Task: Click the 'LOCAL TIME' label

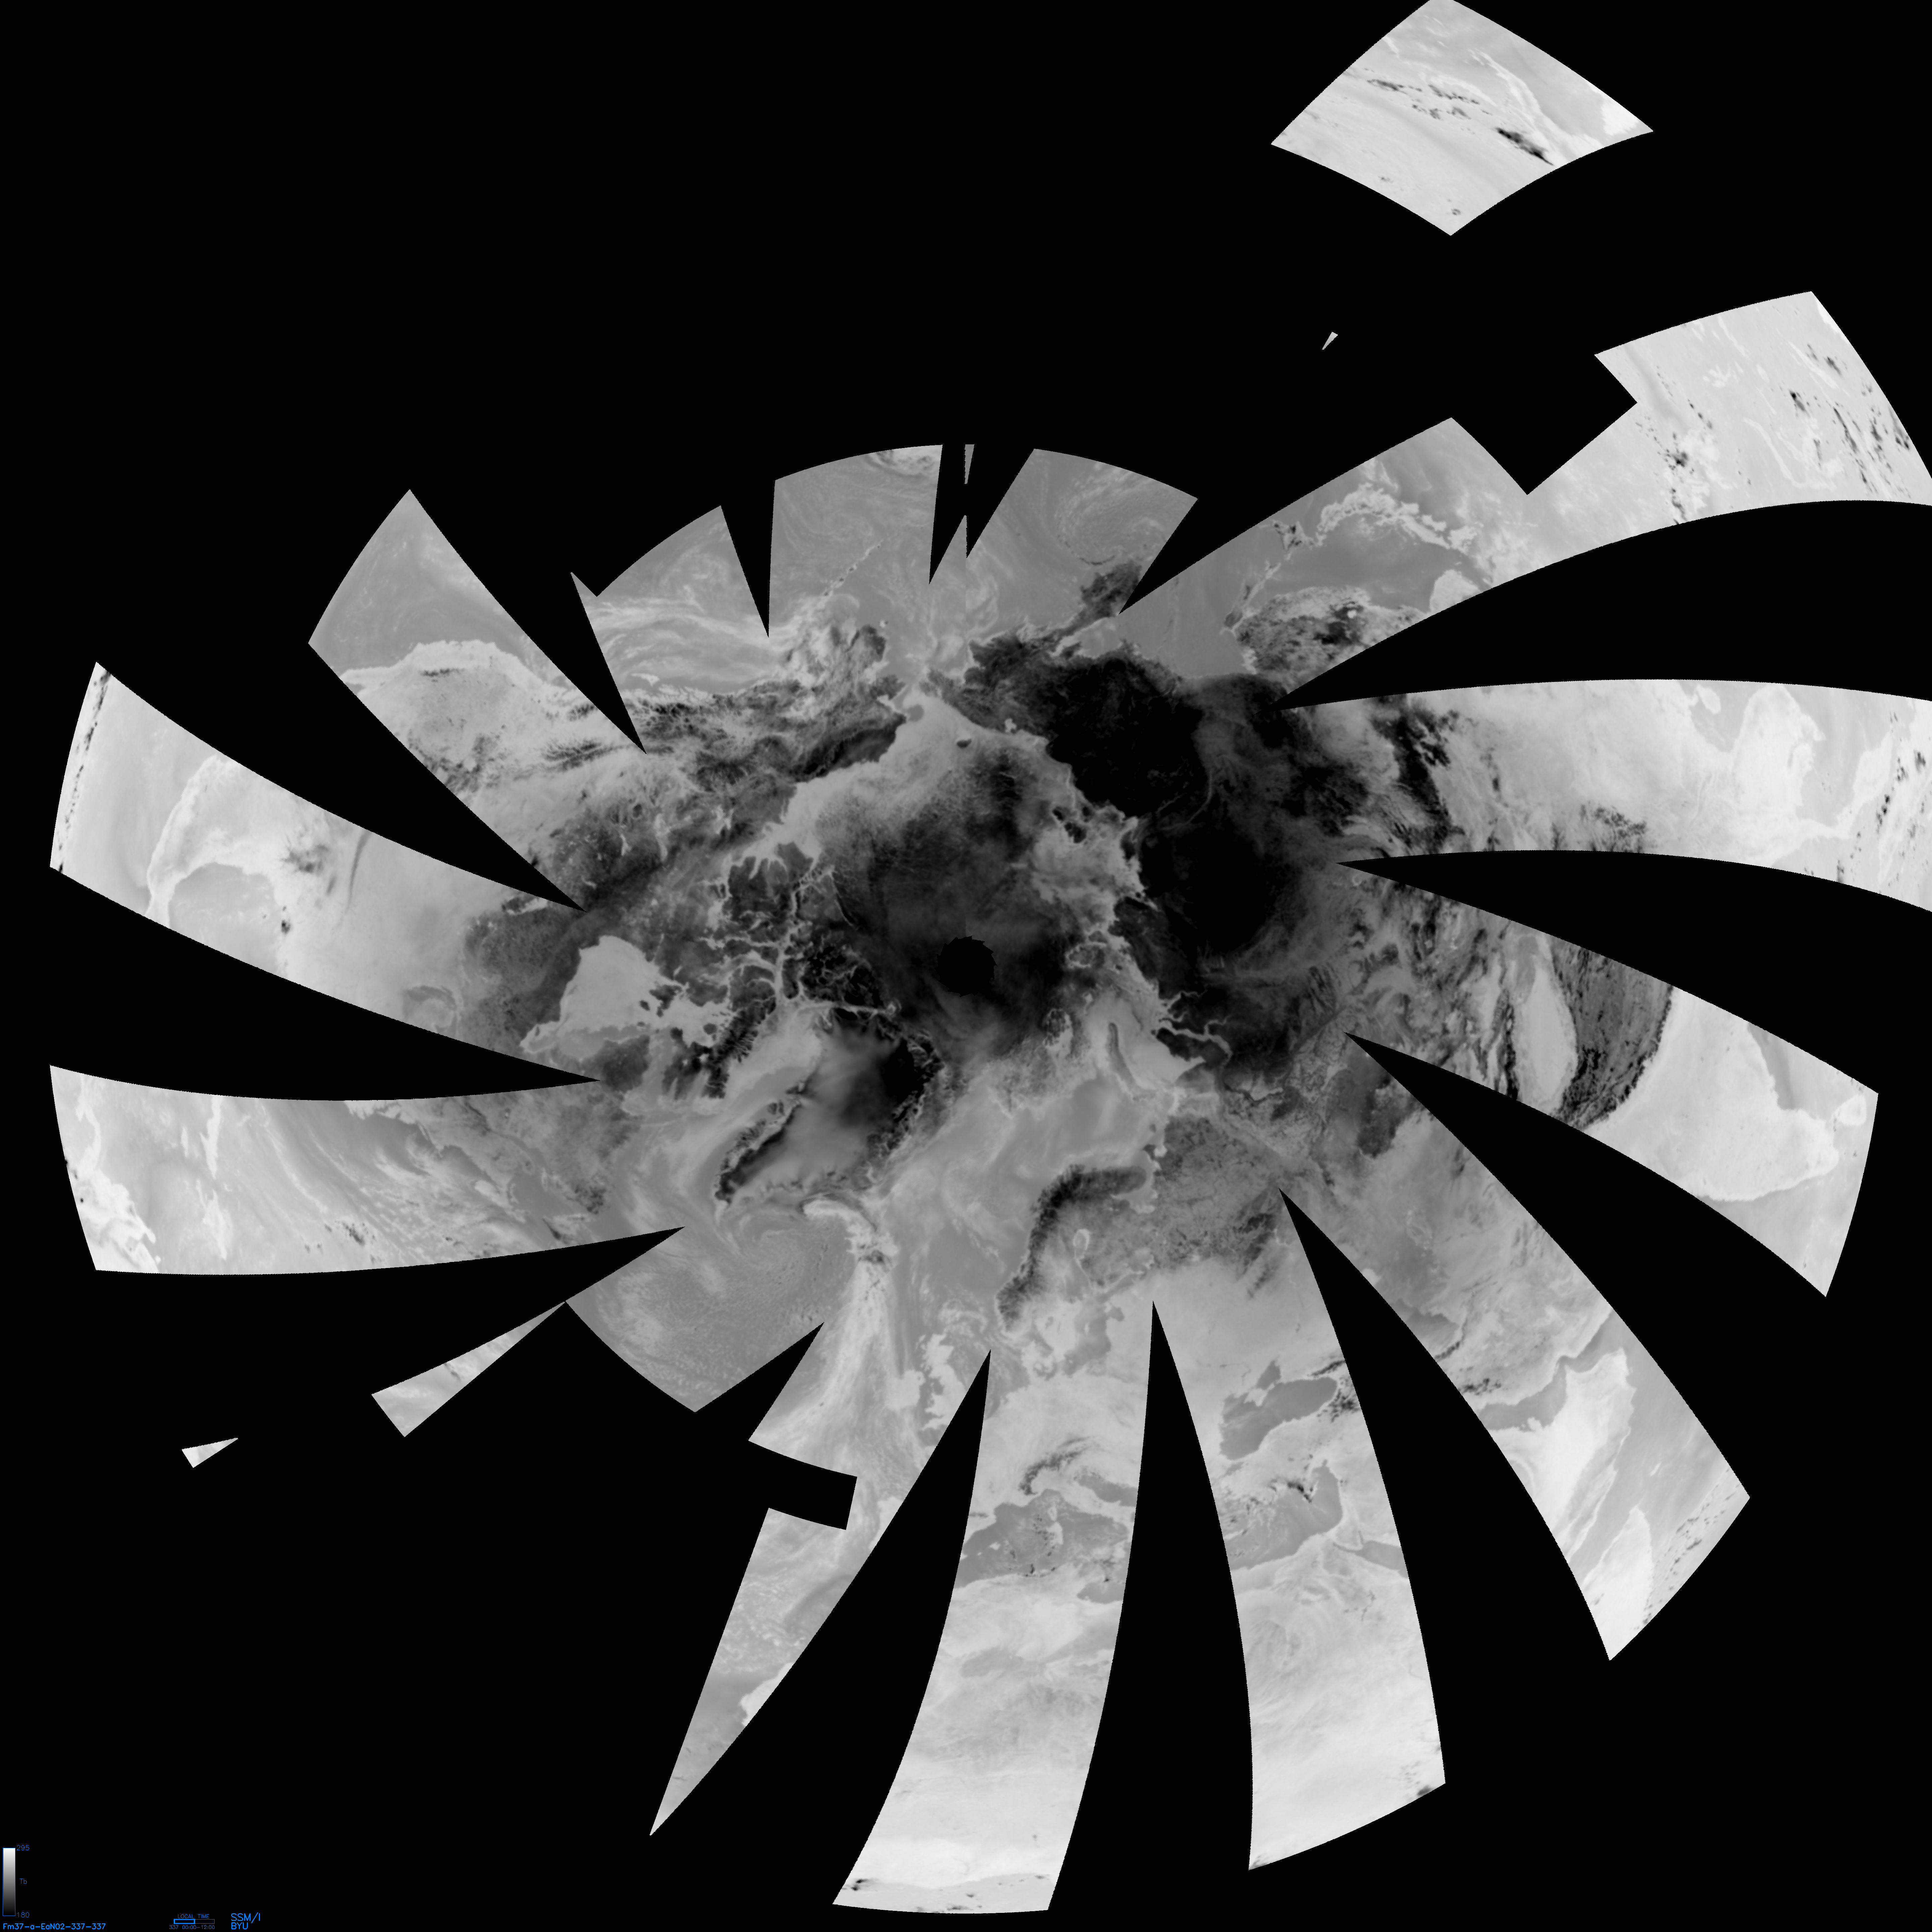Action: [x=194, y=1916]
